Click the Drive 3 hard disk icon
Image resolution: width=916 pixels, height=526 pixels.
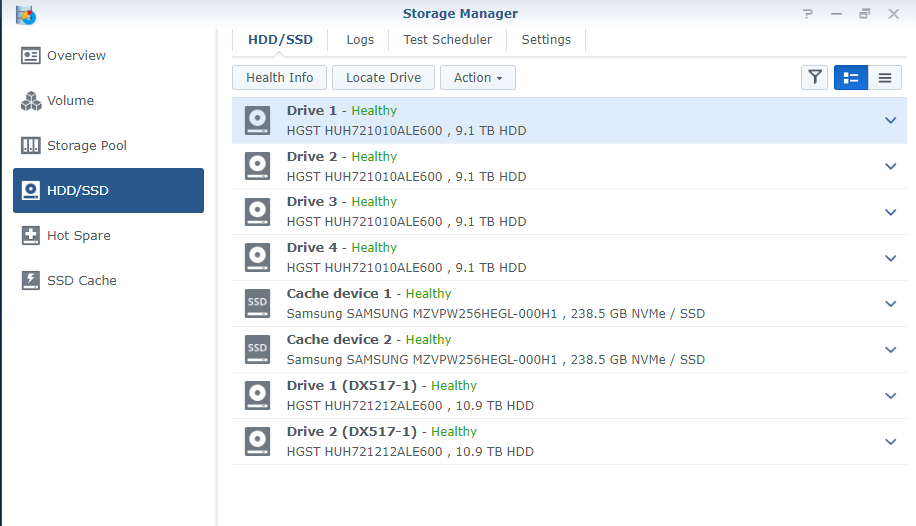pyautogui.click(x=257, y=212)
